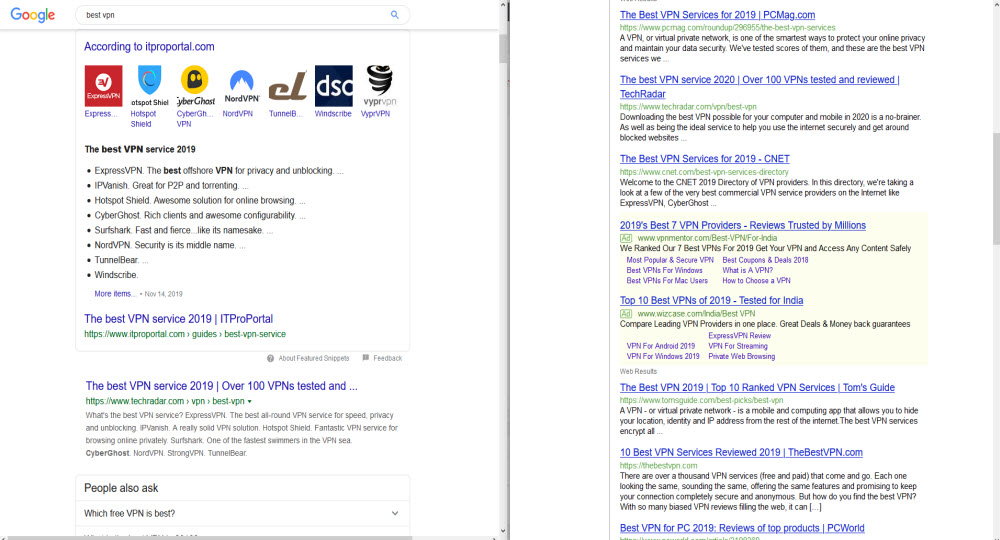Open the NordVPN logo thumbnail
This screenshot has height=540, width=1000.
point(241,85)
